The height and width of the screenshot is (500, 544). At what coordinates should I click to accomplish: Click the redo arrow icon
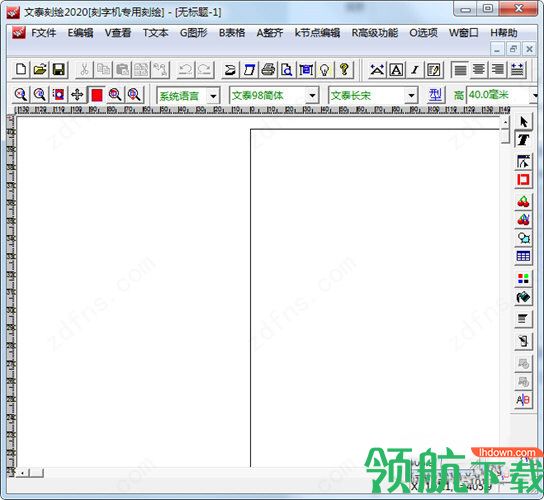[204, 69]
